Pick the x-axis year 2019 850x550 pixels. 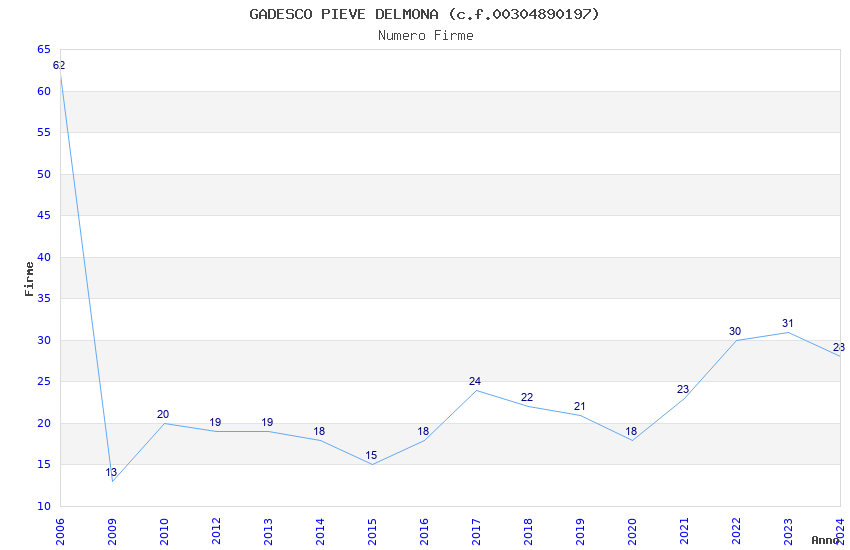pos(580,531)
